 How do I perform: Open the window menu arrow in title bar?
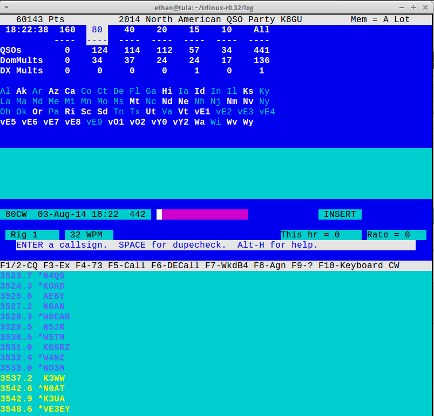pos(6,7)
